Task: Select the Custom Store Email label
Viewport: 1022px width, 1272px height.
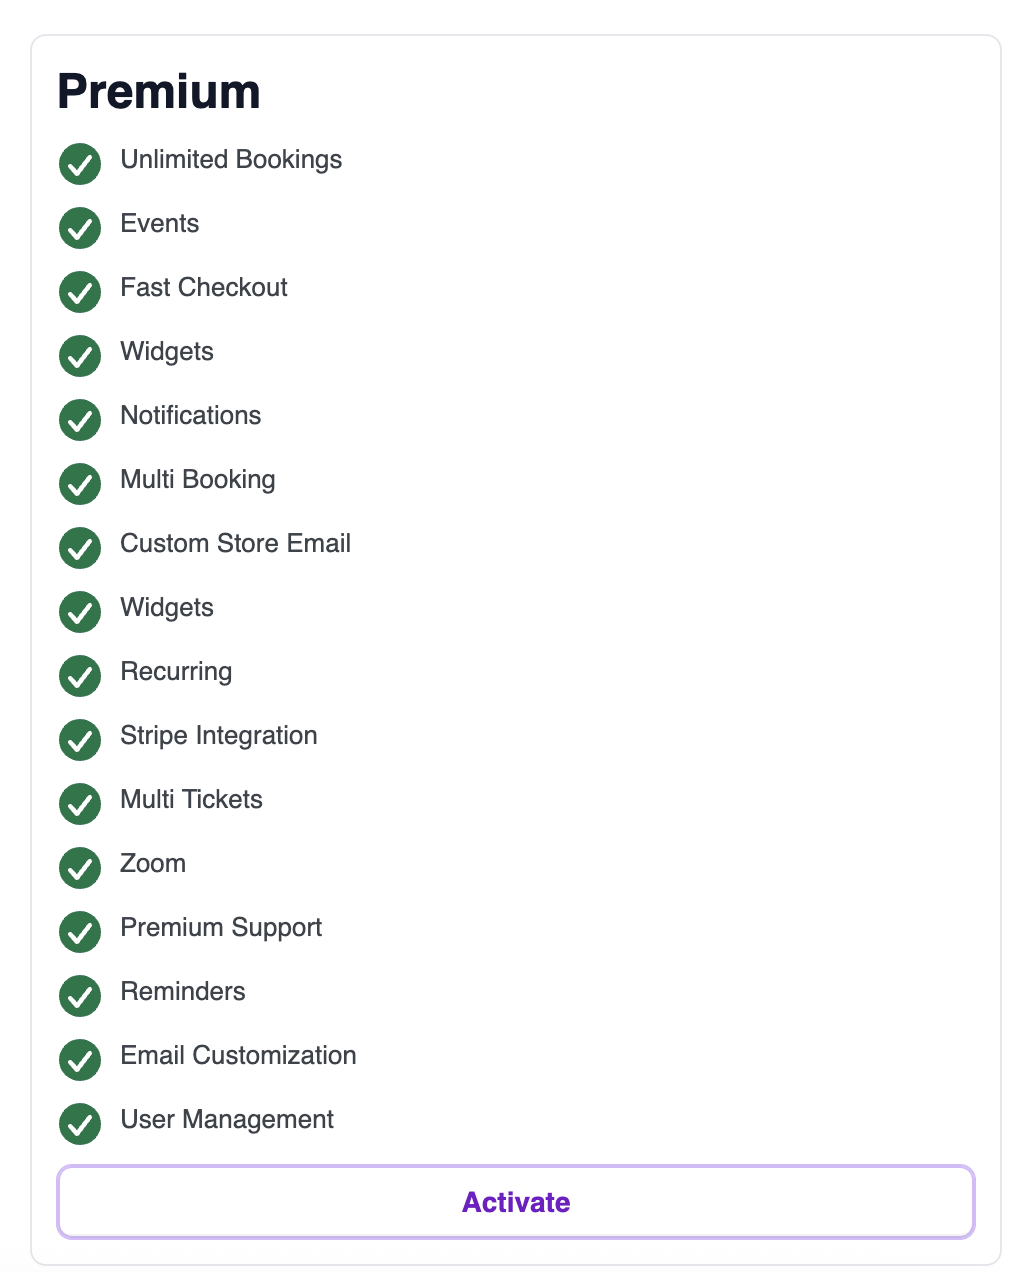Action: tap(236, 543)
